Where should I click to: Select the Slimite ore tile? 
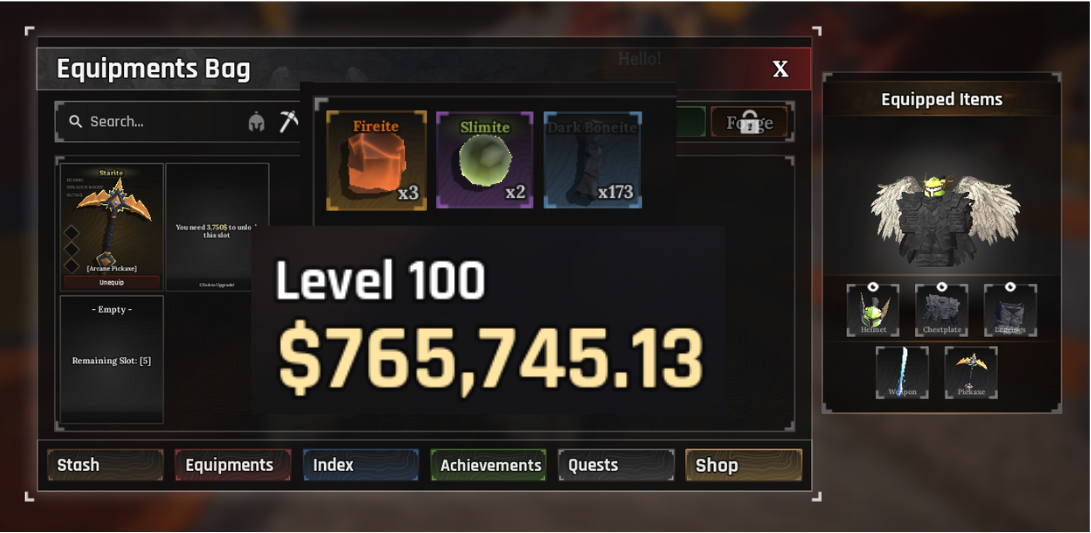click(485, 160)
